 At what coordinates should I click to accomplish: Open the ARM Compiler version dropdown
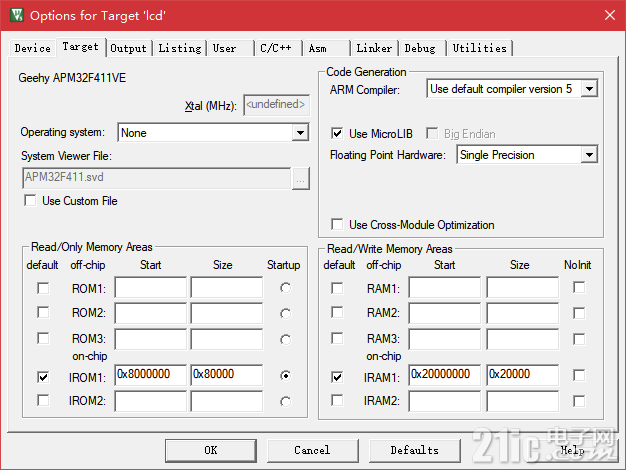(x=589, y=89)
